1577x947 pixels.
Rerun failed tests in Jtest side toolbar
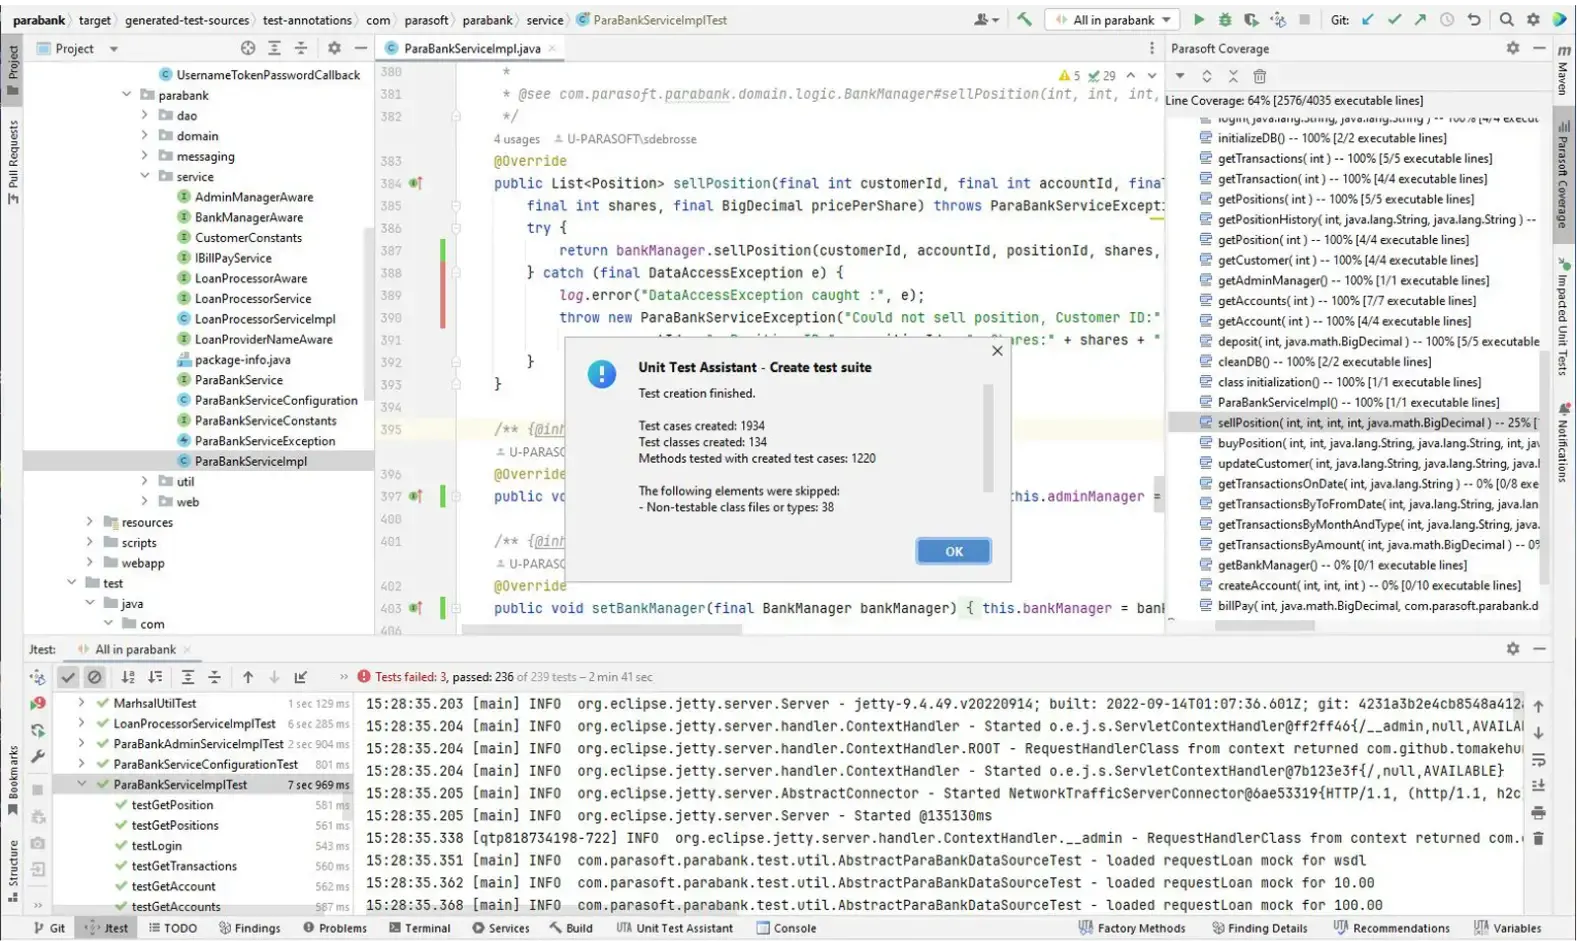point(38,703)
